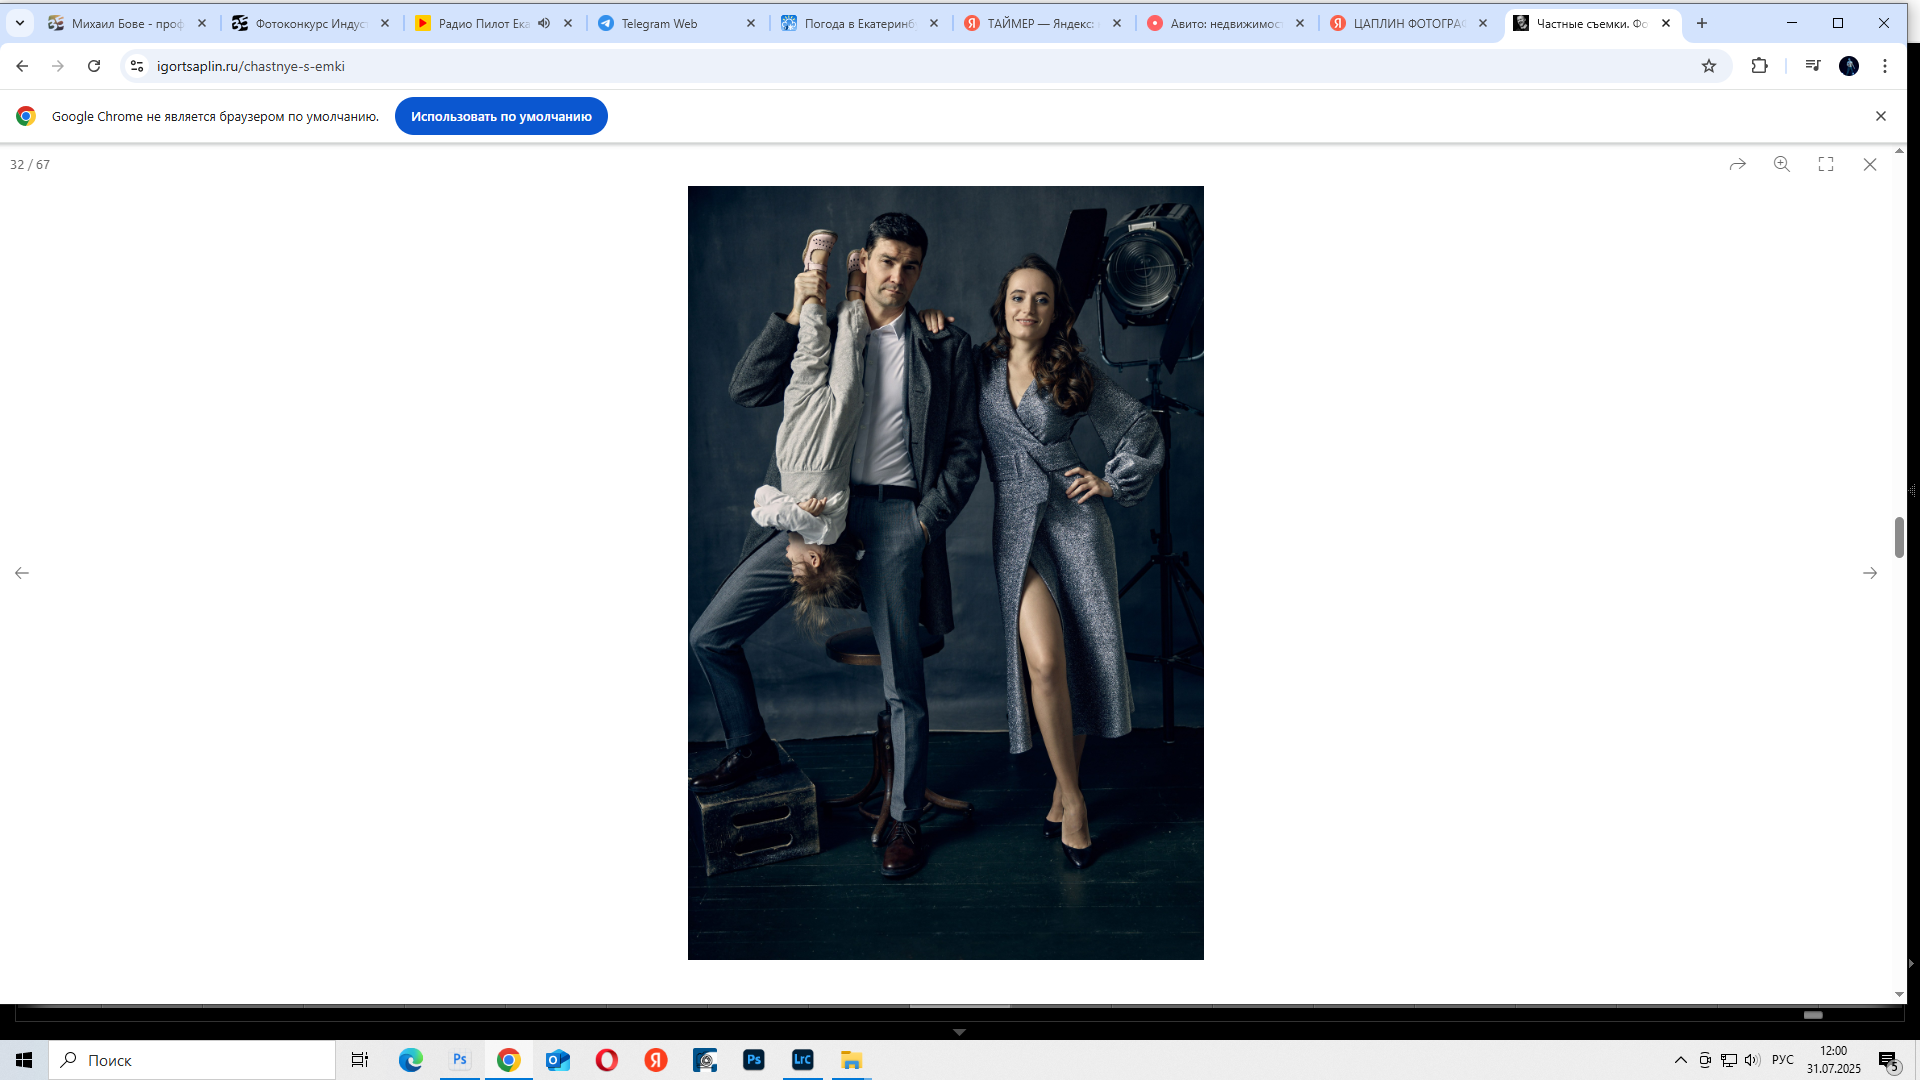1920x1080 pixels.
Task: Click the page vertical scrollbar thumb
Action: coord(1899,537)
